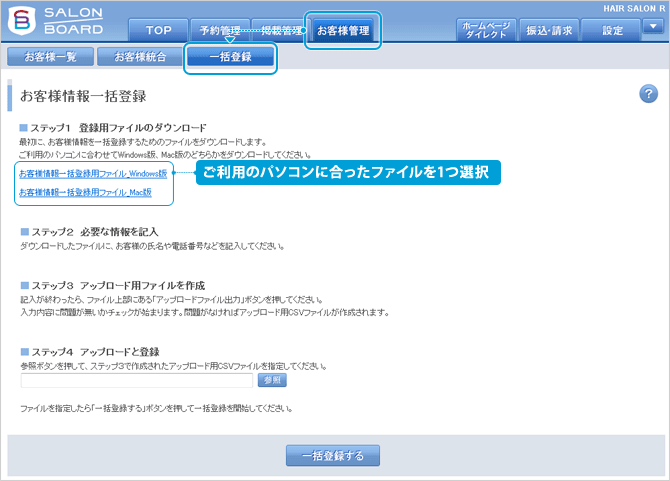670x481 pixels.
Task: Switch to the お客様統合 sub-tab
Action: pos(140,57)
